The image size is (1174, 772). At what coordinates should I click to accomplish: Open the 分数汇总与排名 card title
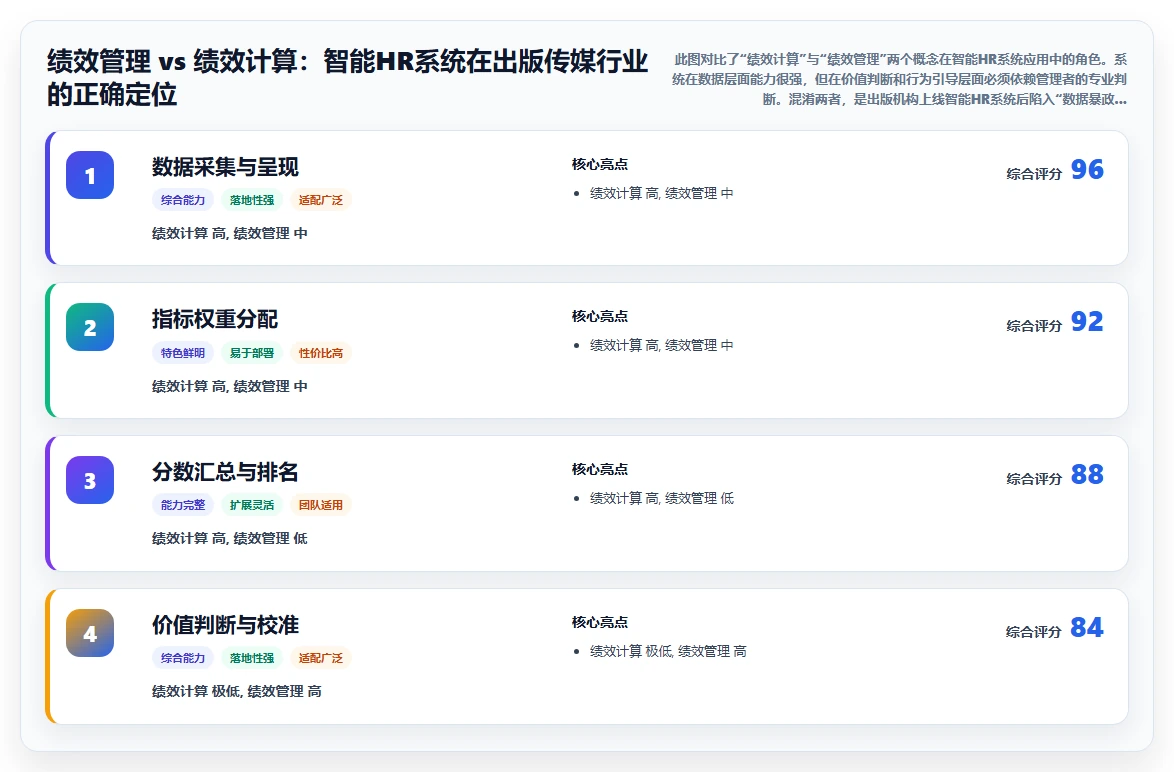pos(225,472)
